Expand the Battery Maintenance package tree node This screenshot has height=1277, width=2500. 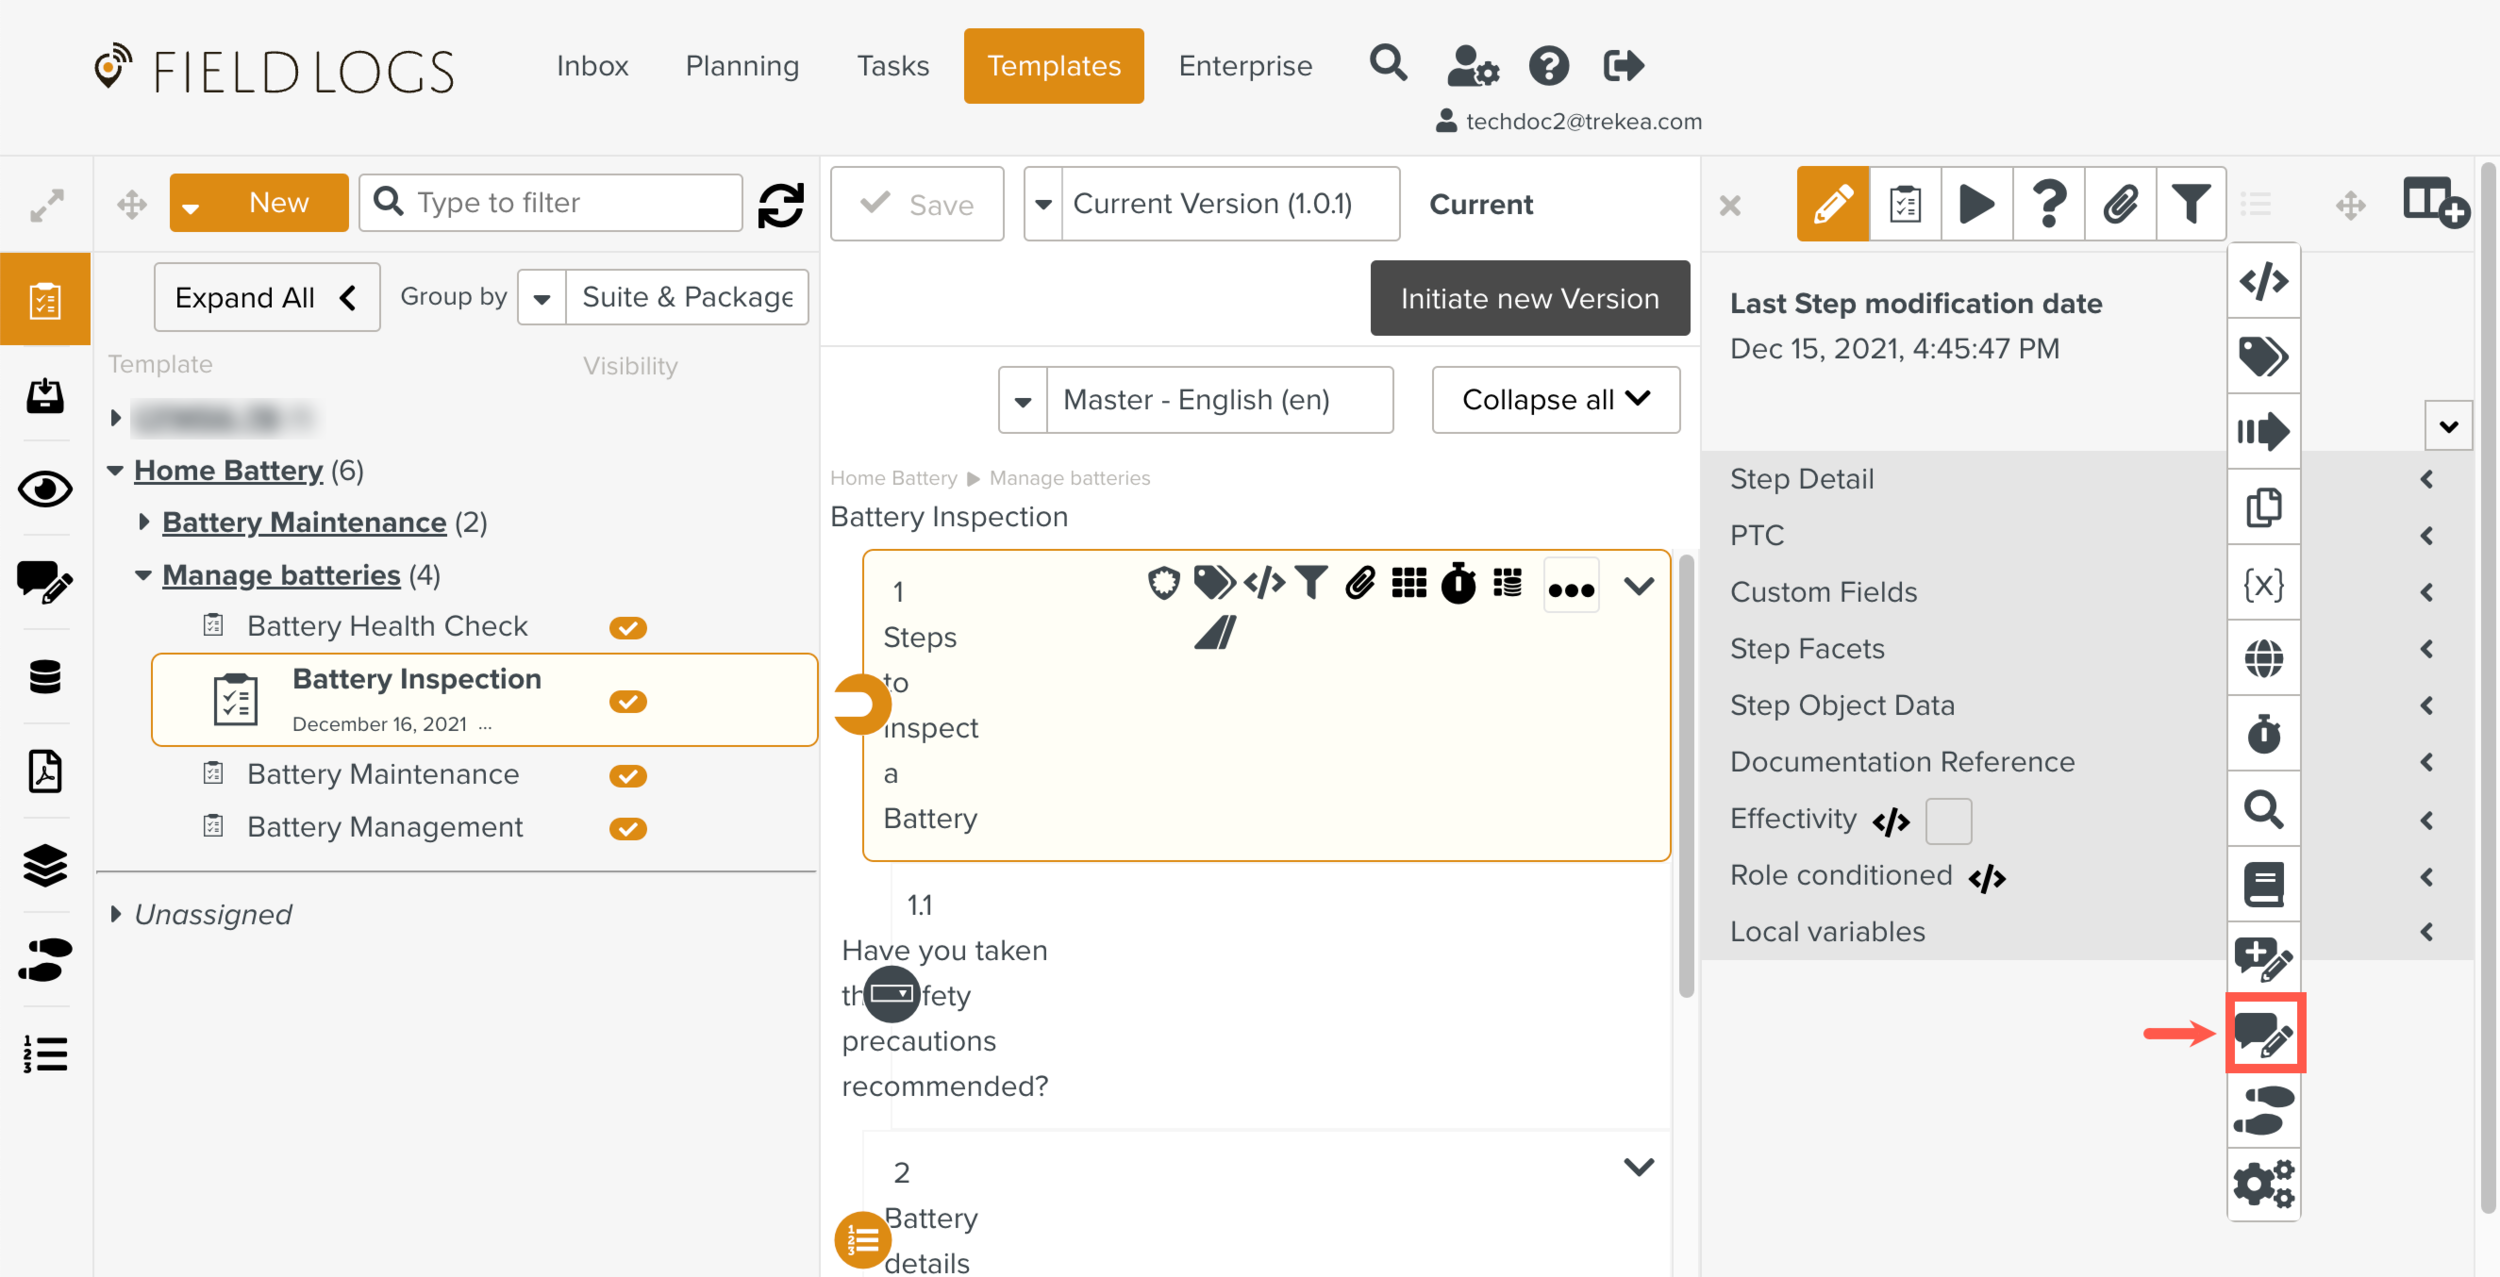pyautogui.click(x=143, y=522)
